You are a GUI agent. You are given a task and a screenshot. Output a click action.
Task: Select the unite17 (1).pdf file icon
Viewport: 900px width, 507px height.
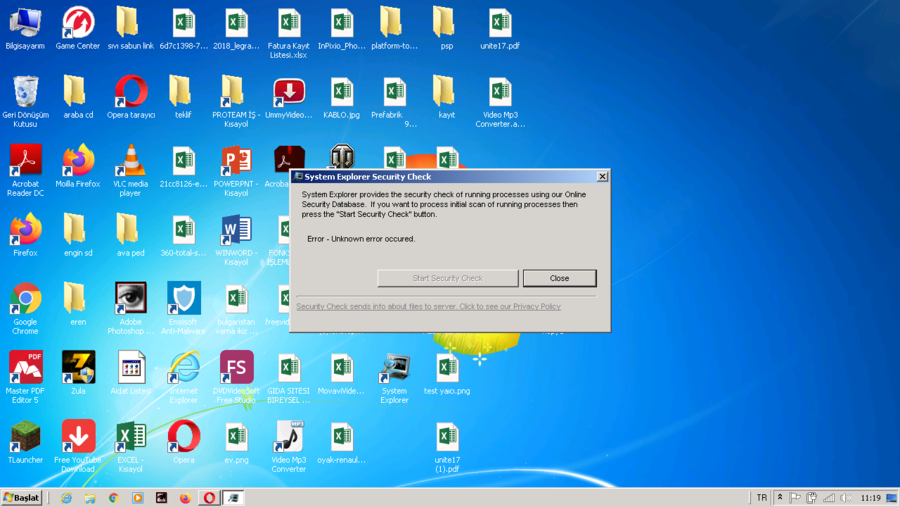[447, 446]
